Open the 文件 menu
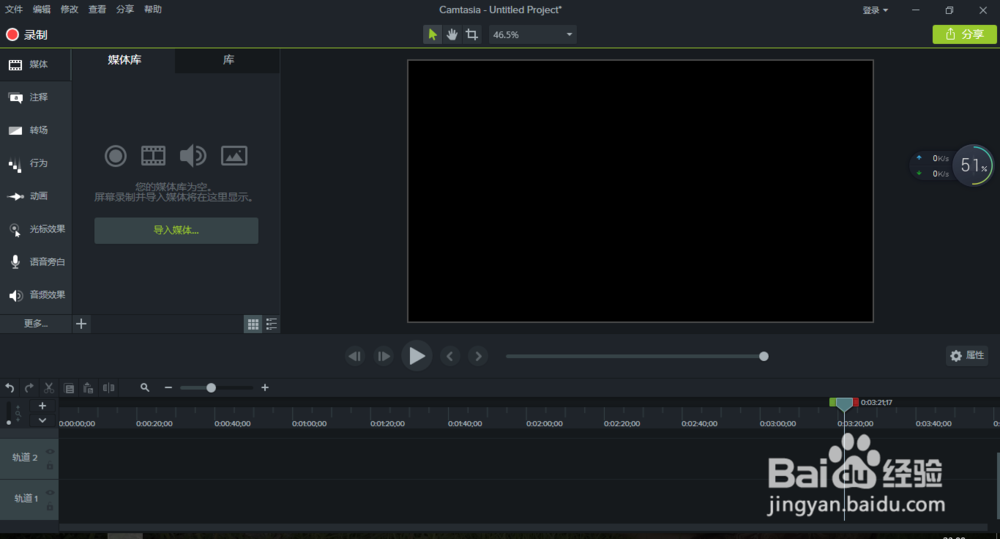 14,9
